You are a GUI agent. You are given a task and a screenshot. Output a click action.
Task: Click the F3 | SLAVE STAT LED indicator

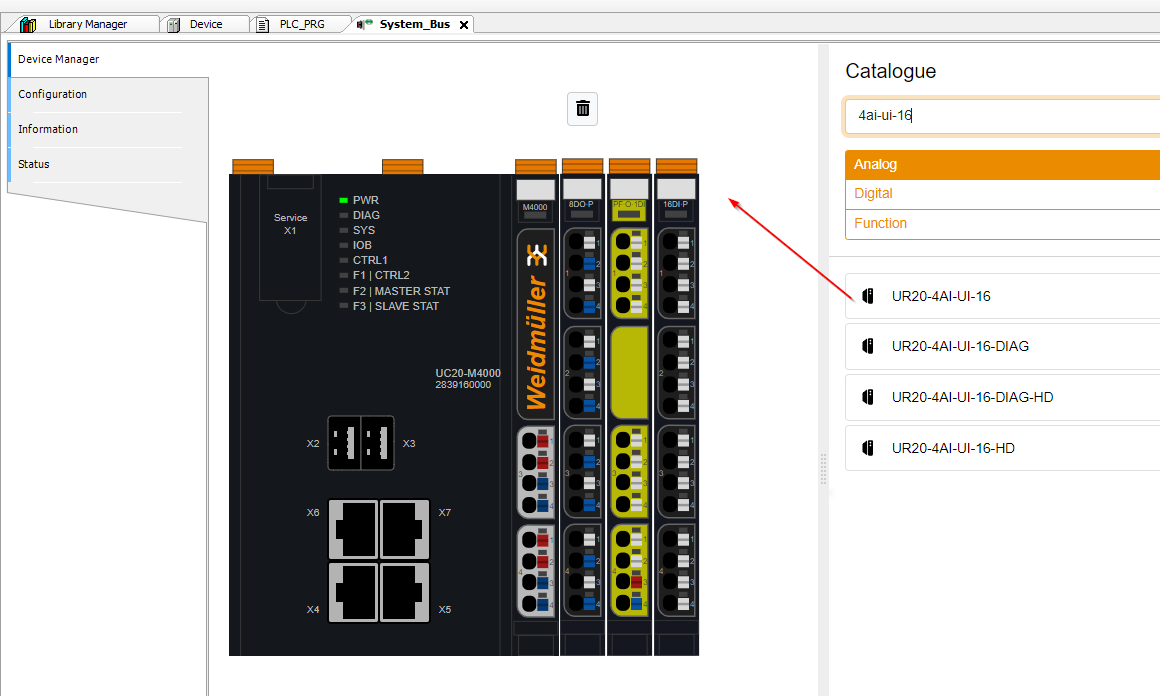coord(343,305)
